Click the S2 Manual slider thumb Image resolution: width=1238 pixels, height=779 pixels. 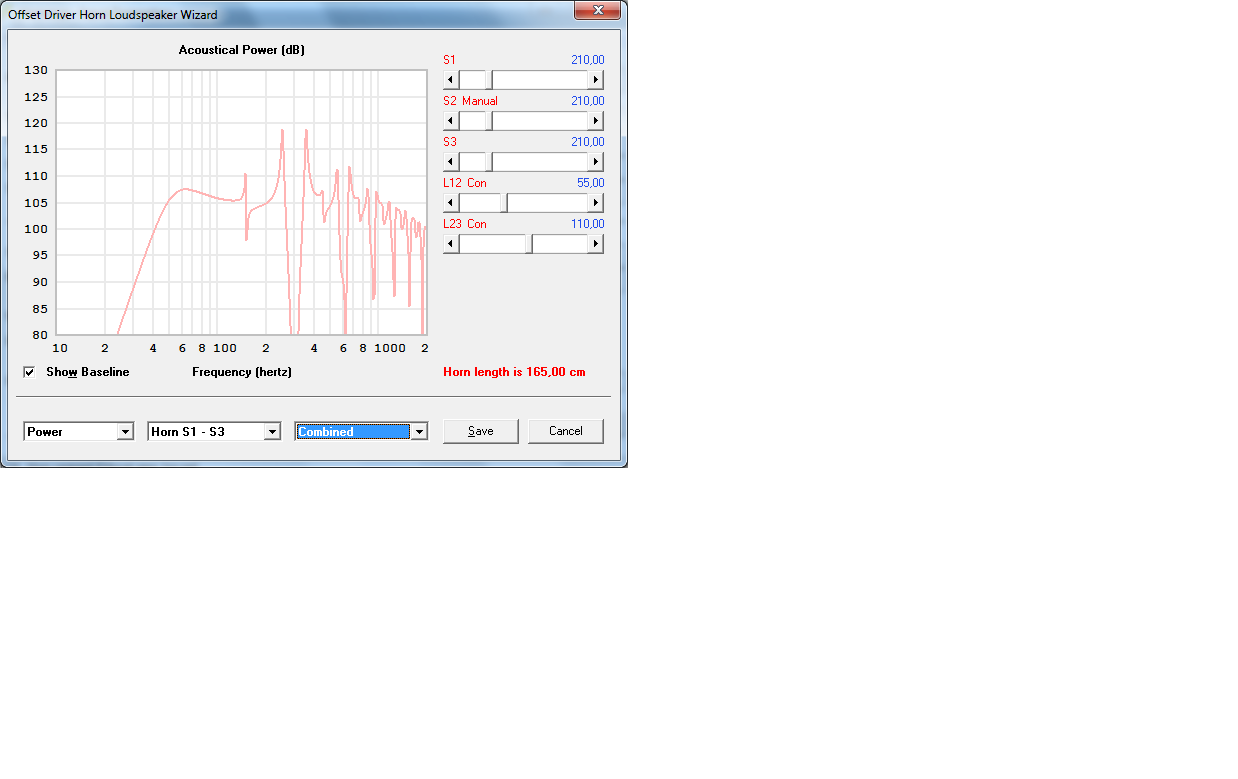tap(489, 121)
